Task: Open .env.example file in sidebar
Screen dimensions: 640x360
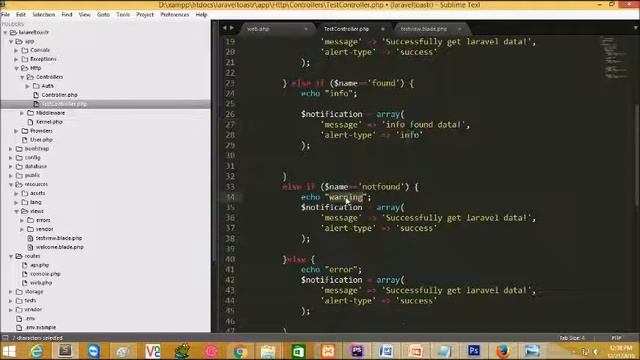Action: coord(41,327)
